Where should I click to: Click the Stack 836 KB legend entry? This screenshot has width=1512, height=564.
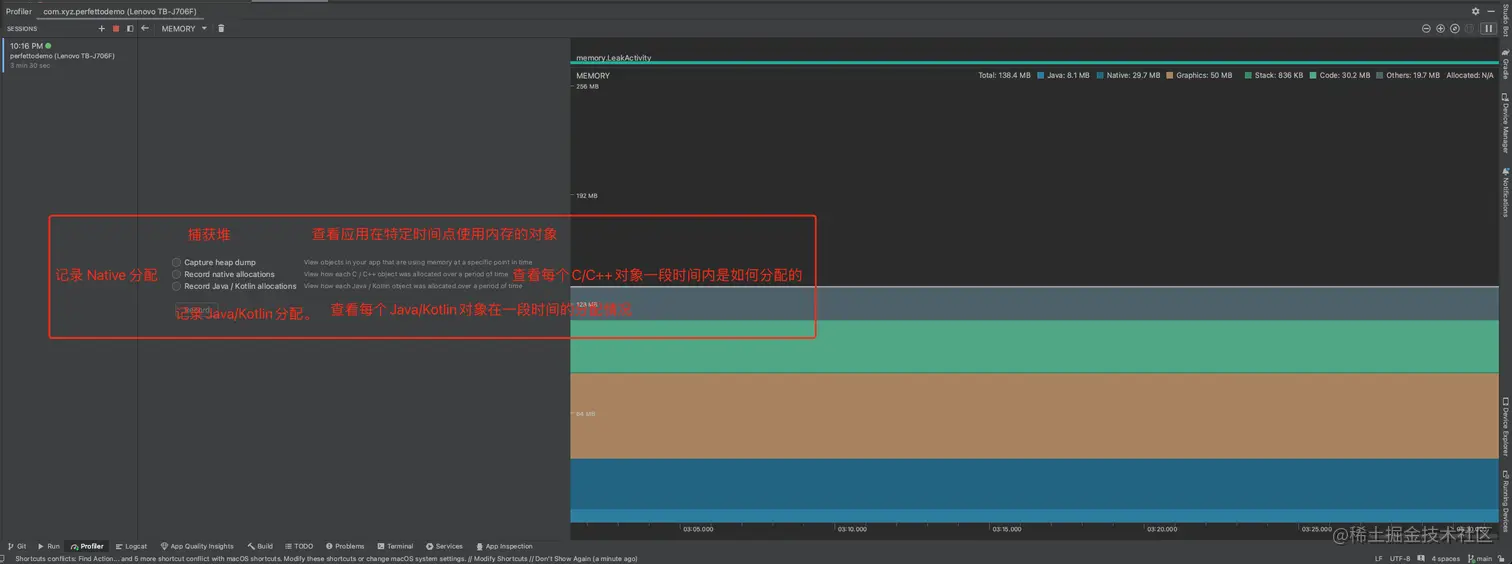pyautogui.click(x=1274, y=75)
